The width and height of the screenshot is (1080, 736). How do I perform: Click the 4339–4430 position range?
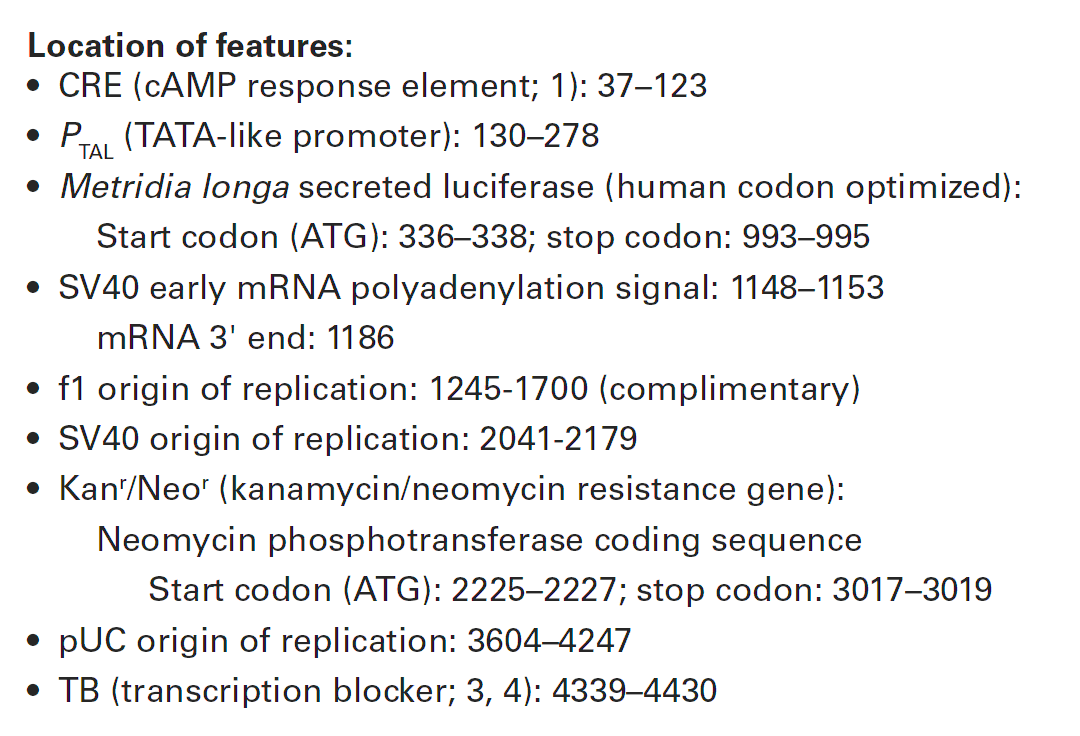pos(634,691)
